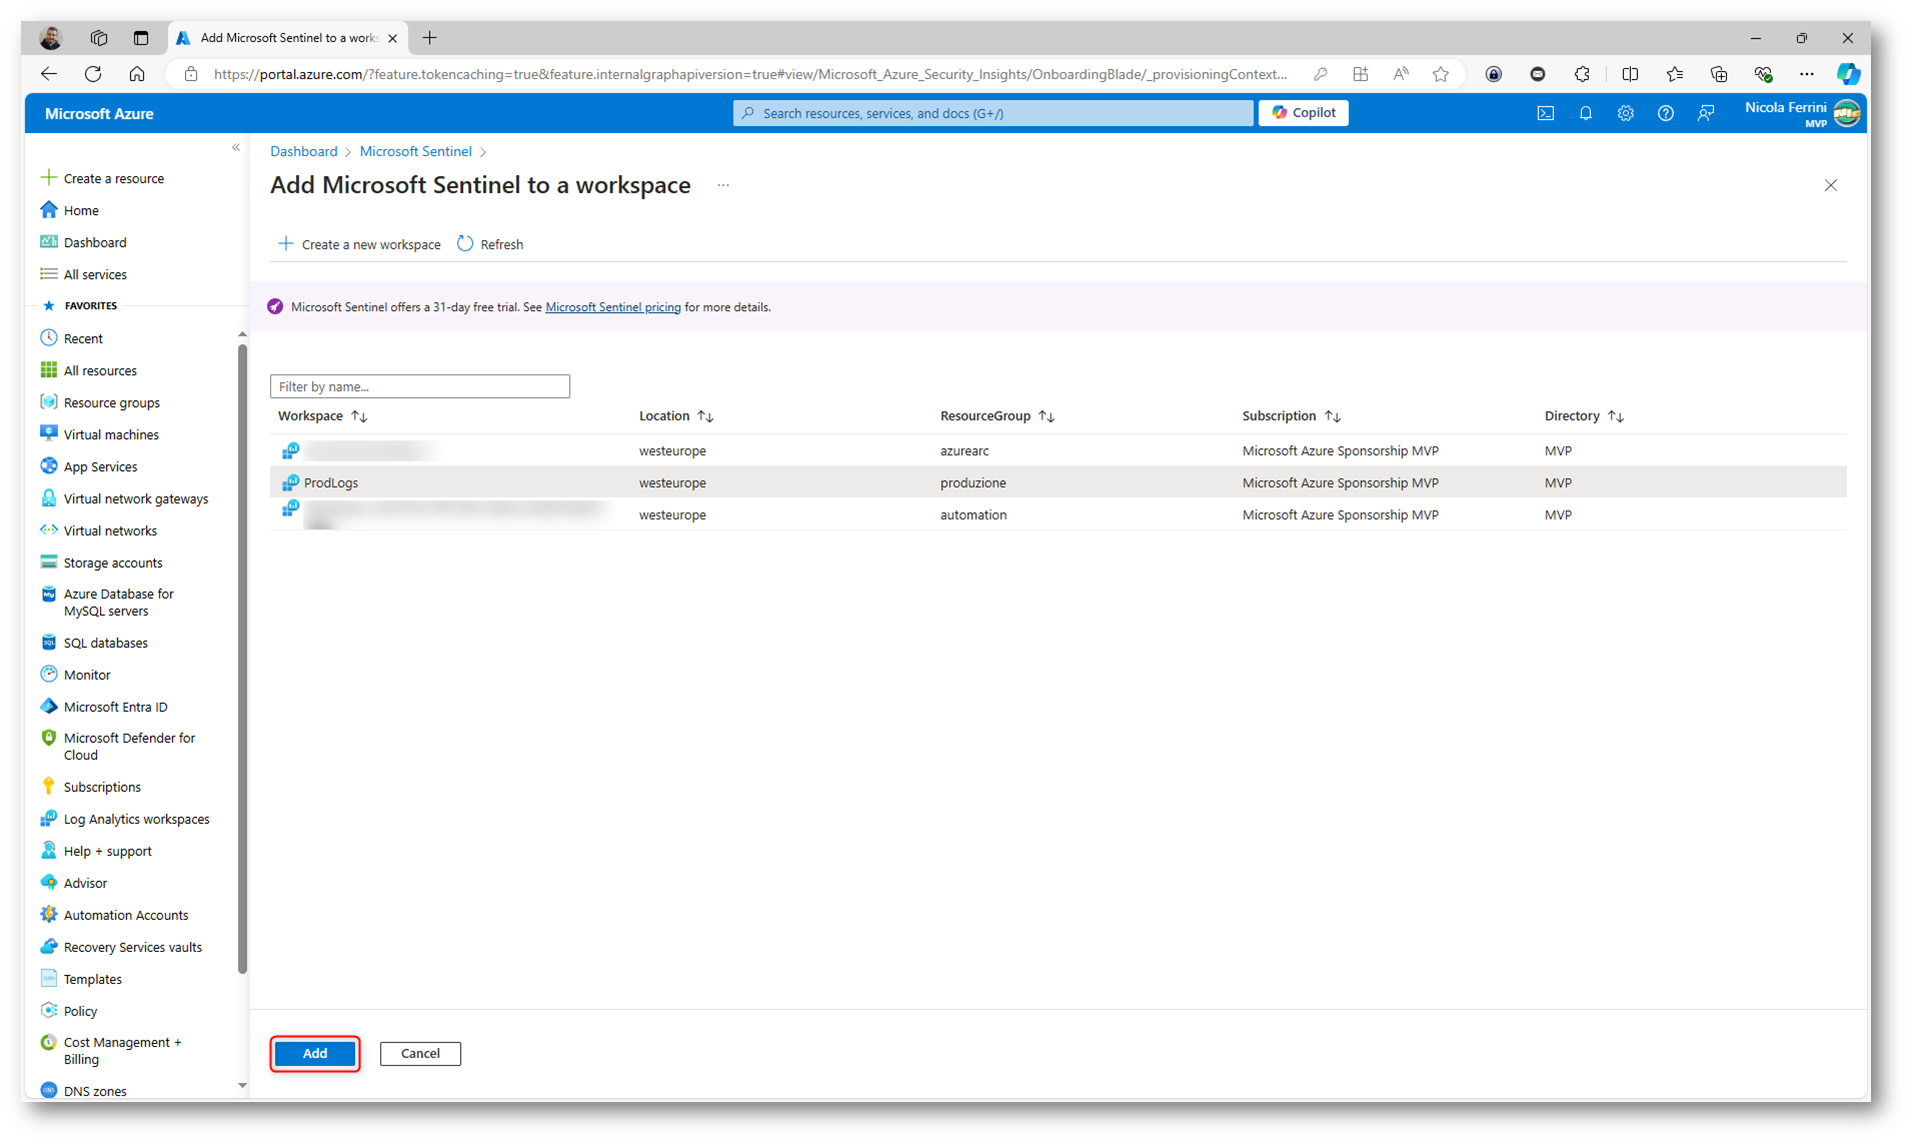Open Nicola Ferrini account menu

(1802, 113)
